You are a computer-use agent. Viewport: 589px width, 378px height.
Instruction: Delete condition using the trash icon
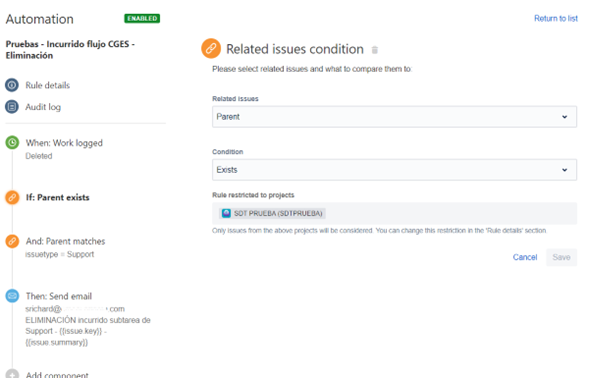pyautogui.click(x=375, y=50)
